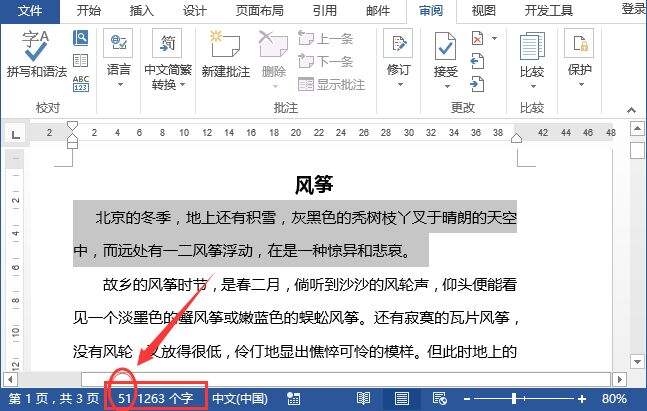Click the 登录 sign-in link

[634, 9]
